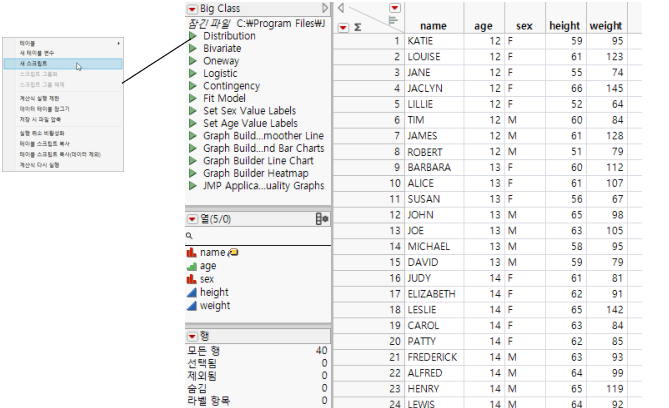
Task: Click the ordinal modeling-type icon beside age
Action: click(192, 266)
